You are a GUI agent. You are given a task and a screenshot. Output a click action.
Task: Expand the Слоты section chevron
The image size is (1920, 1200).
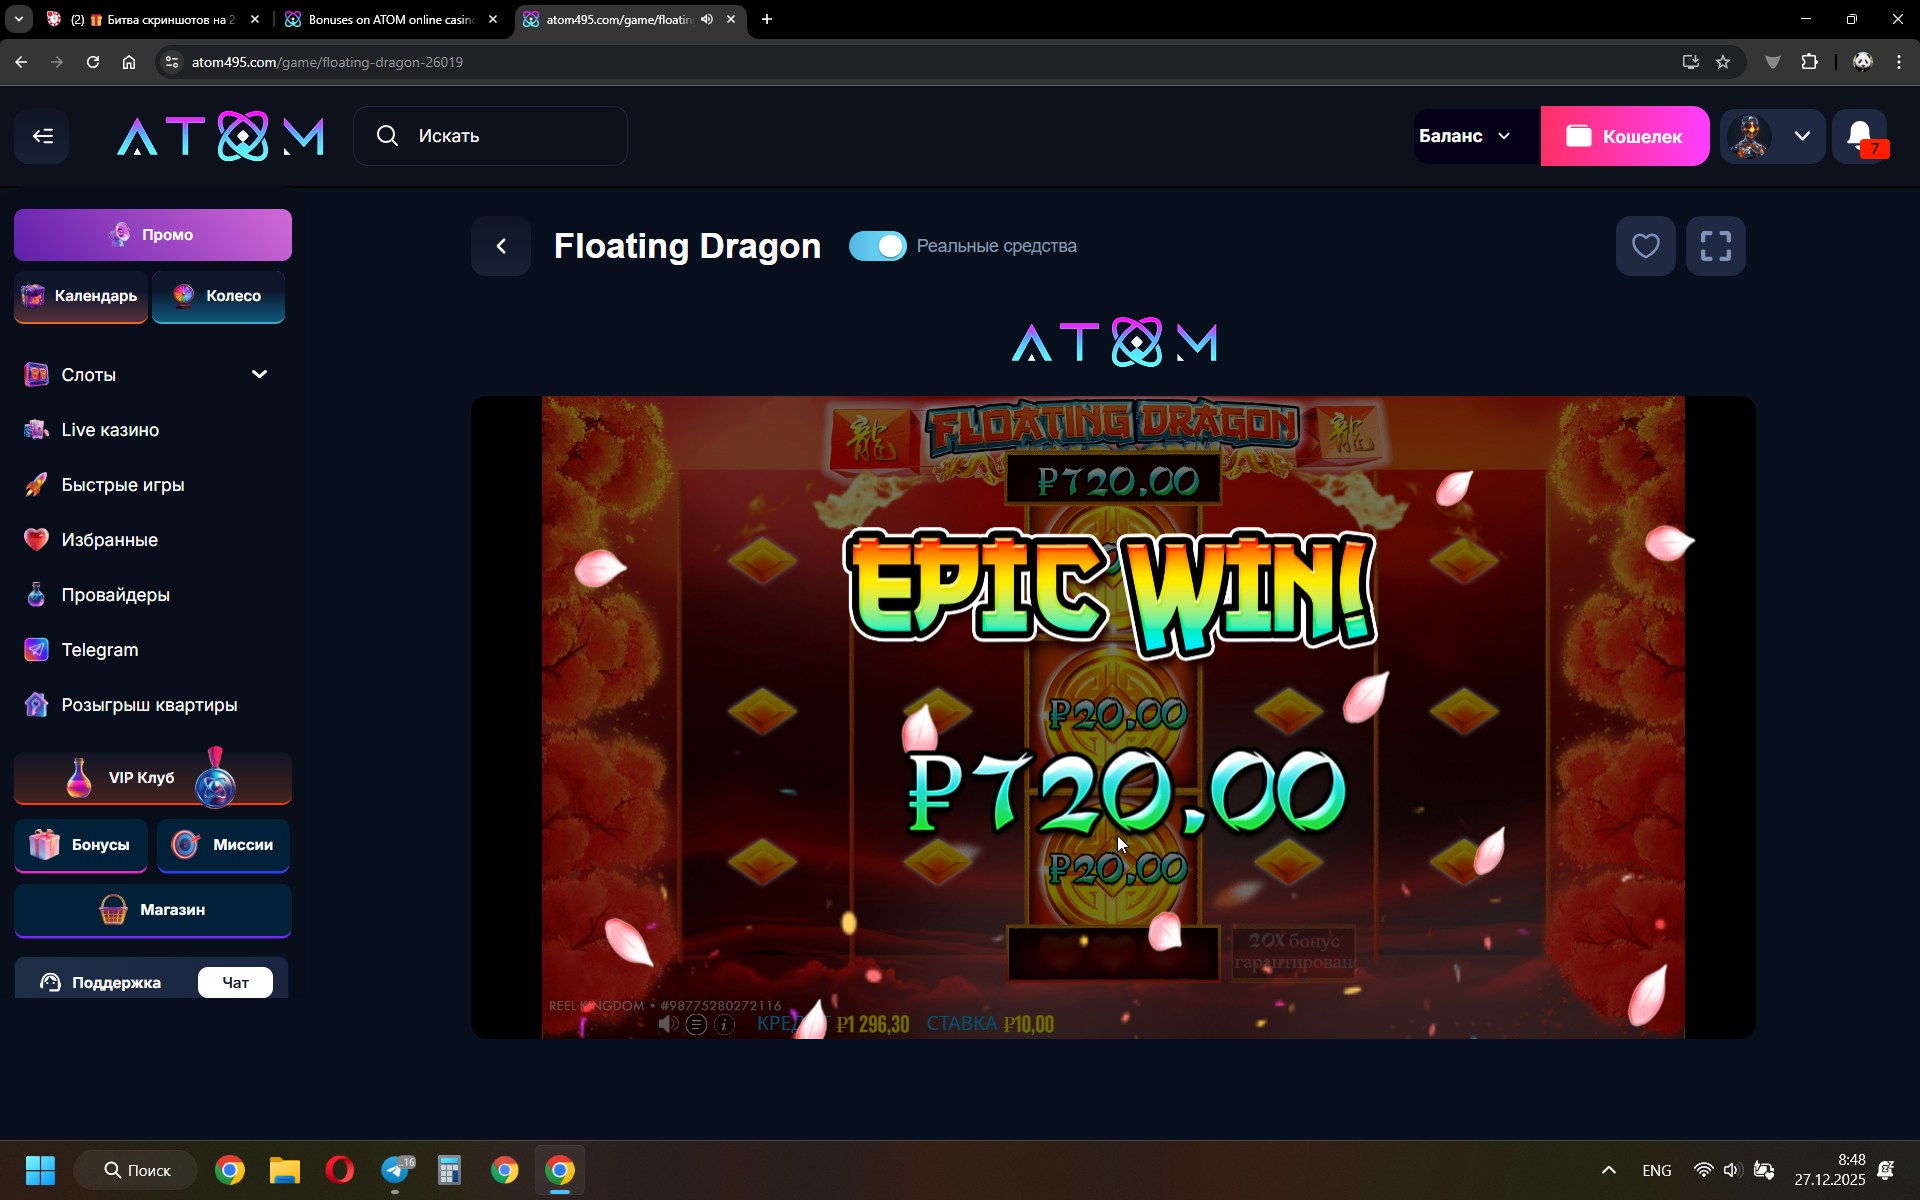(x=259, y=374)
